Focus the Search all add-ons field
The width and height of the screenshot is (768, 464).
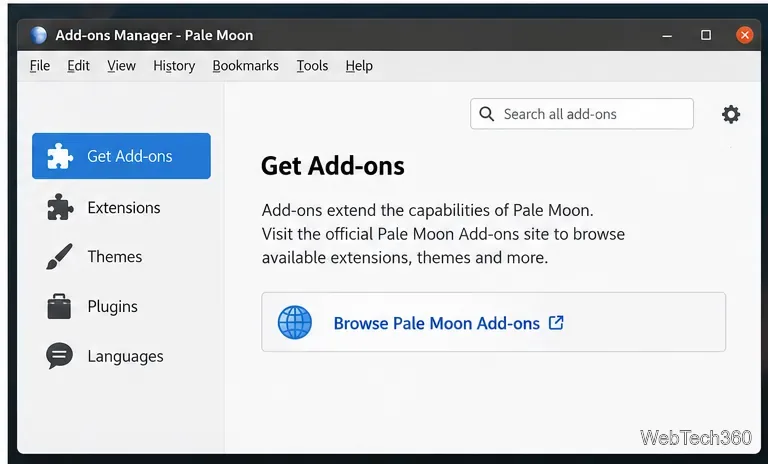tap(582, 114)
